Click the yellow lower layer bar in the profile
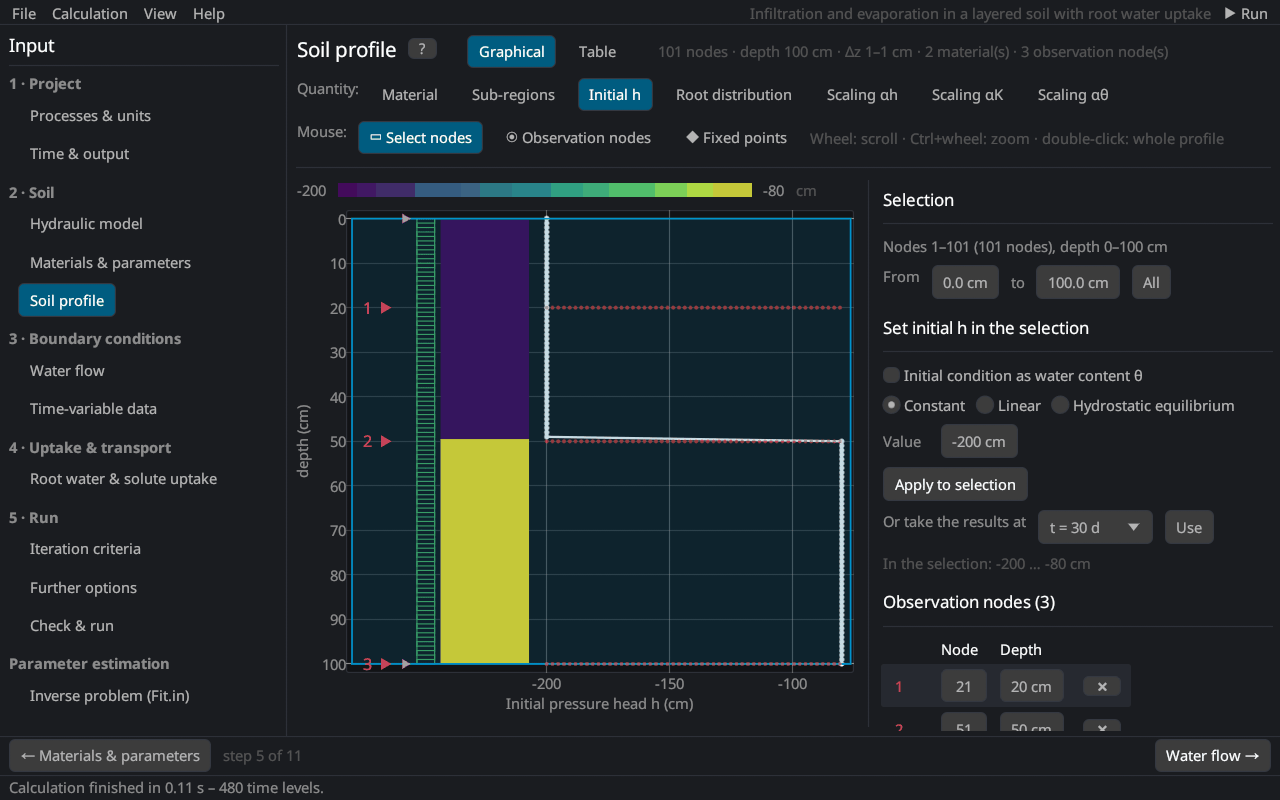Viewport: 1280px width, 800px height. click(x=485, y=551)
